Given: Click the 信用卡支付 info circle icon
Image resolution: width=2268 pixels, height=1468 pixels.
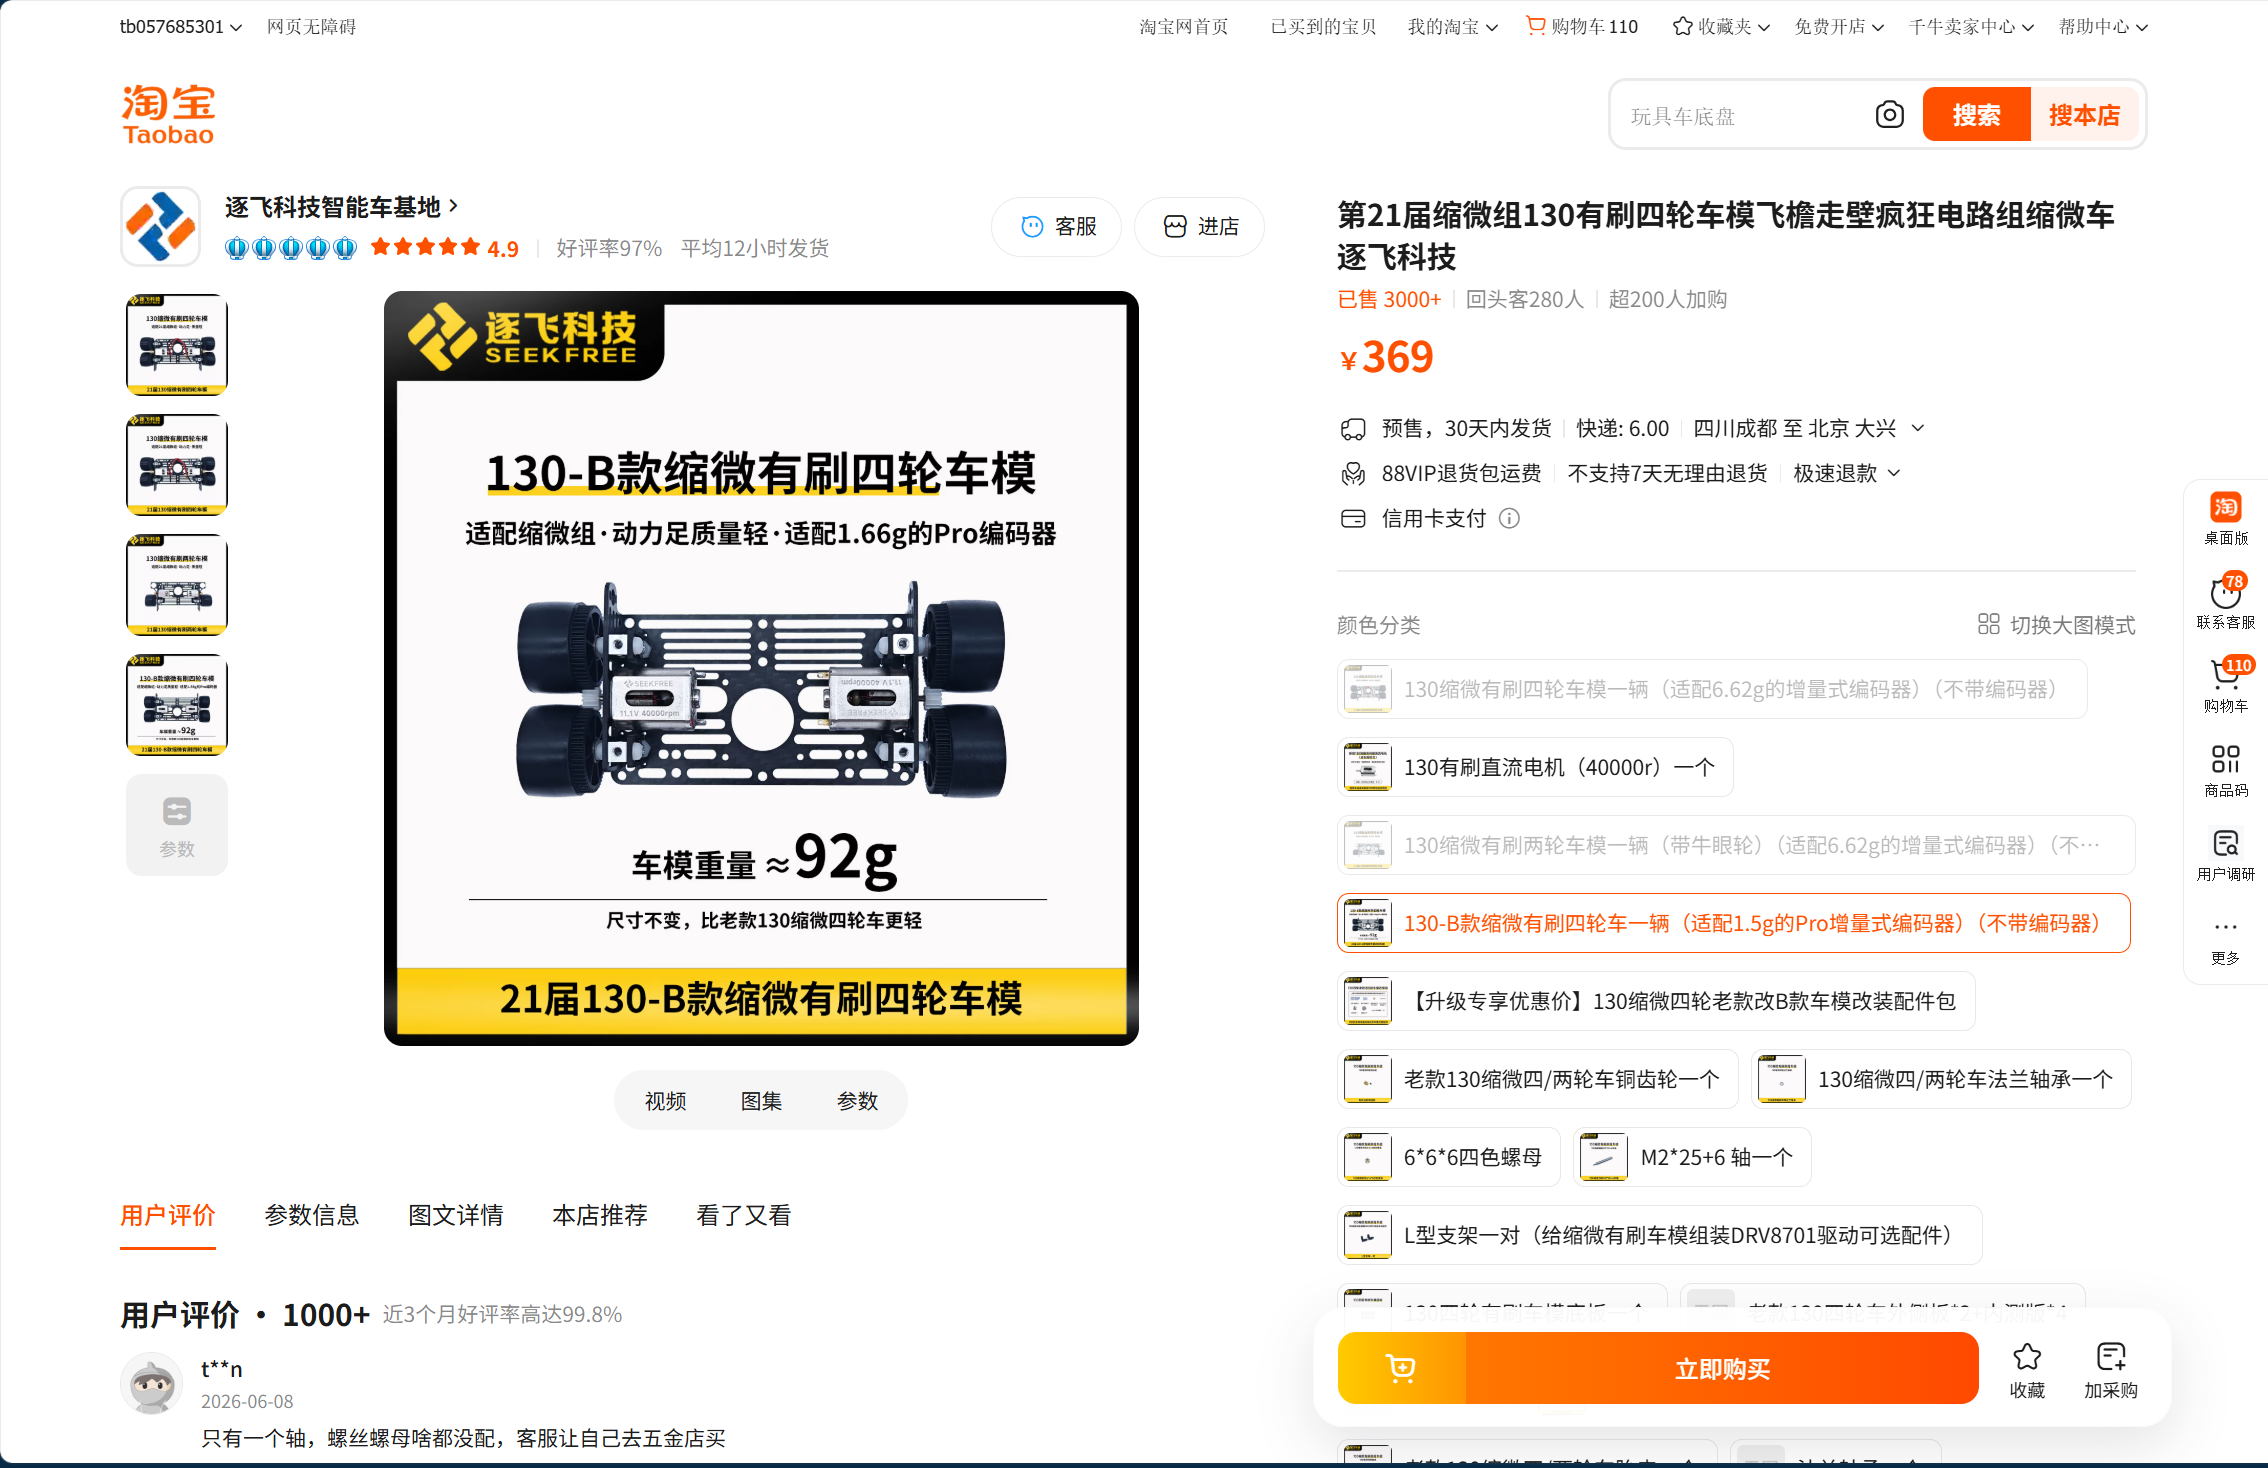Looking at the screenshot, I should (x=1509, y=518).
